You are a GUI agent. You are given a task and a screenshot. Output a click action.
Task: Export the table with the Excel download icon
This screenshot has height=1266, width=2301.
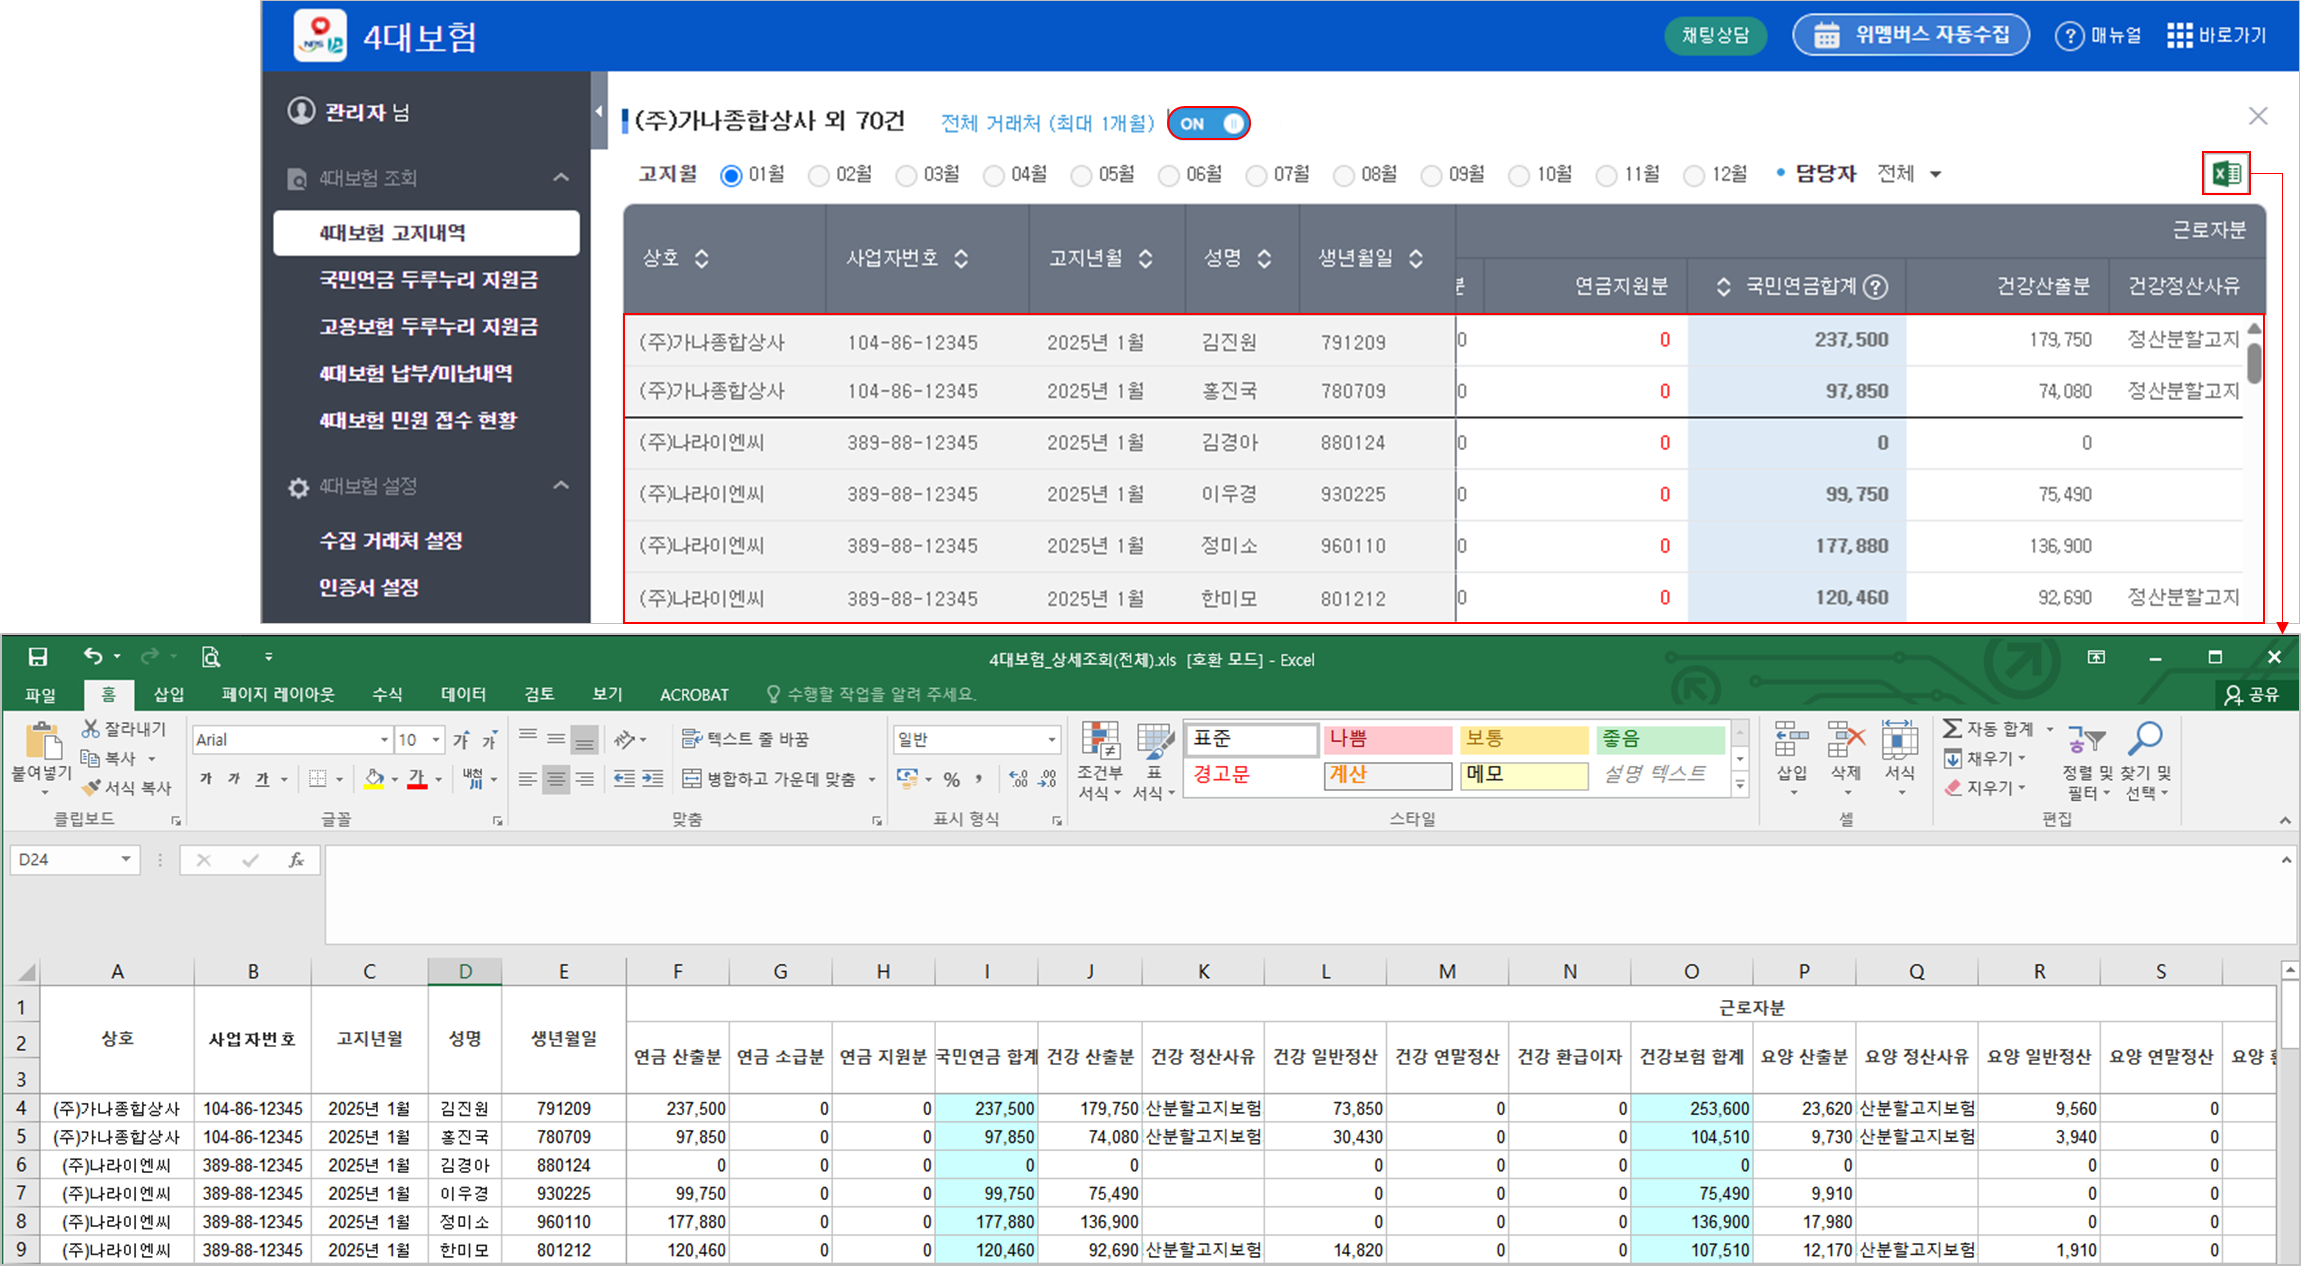2226,174
